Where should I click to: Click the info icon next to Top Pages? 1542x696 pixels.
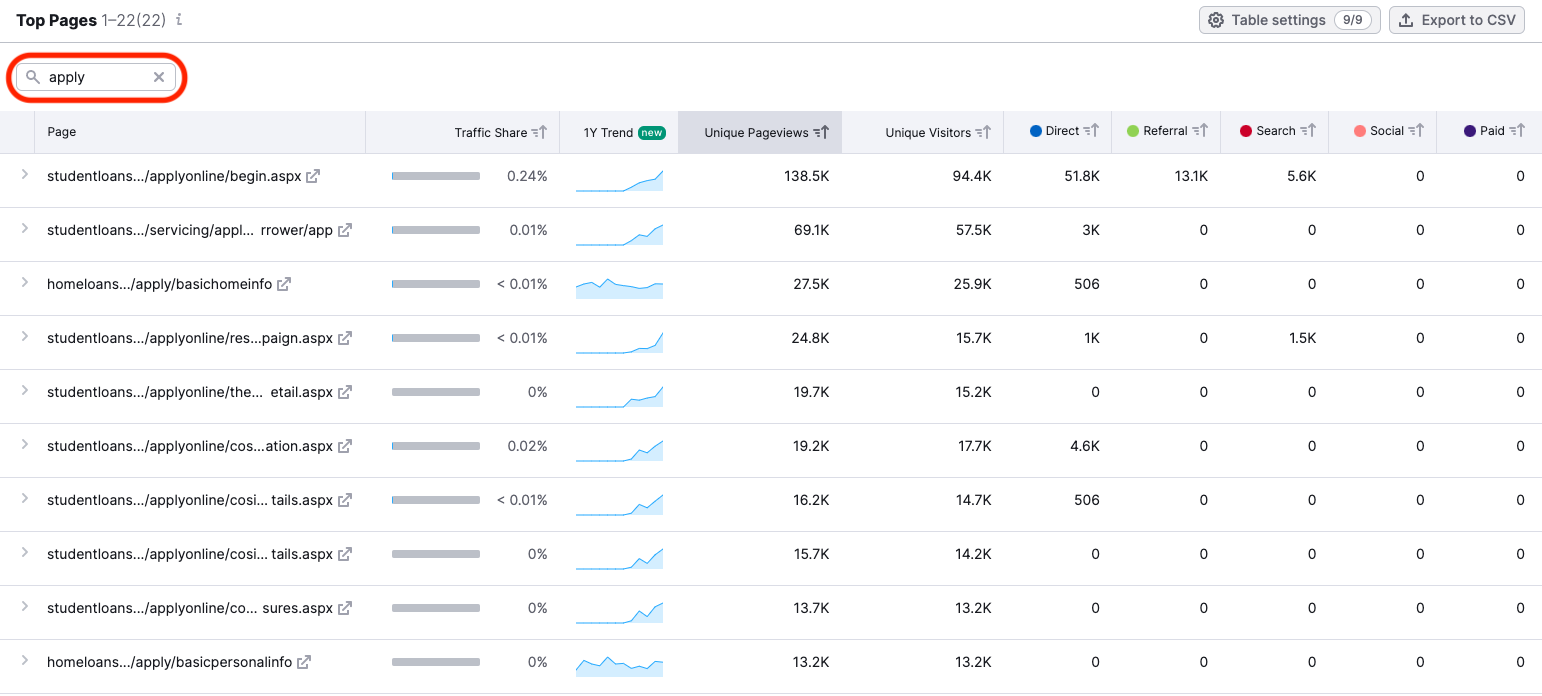(179, 20)
